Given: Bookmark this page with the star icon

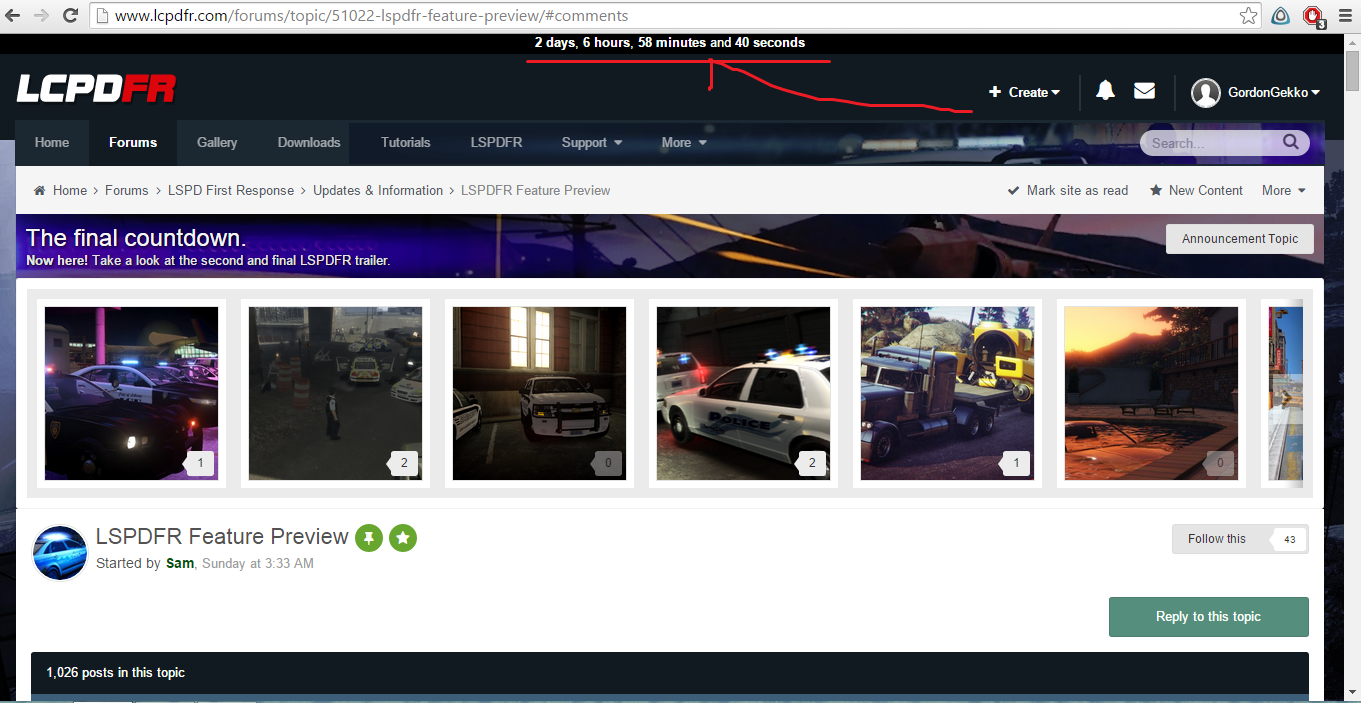Looking at the screenshot, I should (x=1248, y=16).
